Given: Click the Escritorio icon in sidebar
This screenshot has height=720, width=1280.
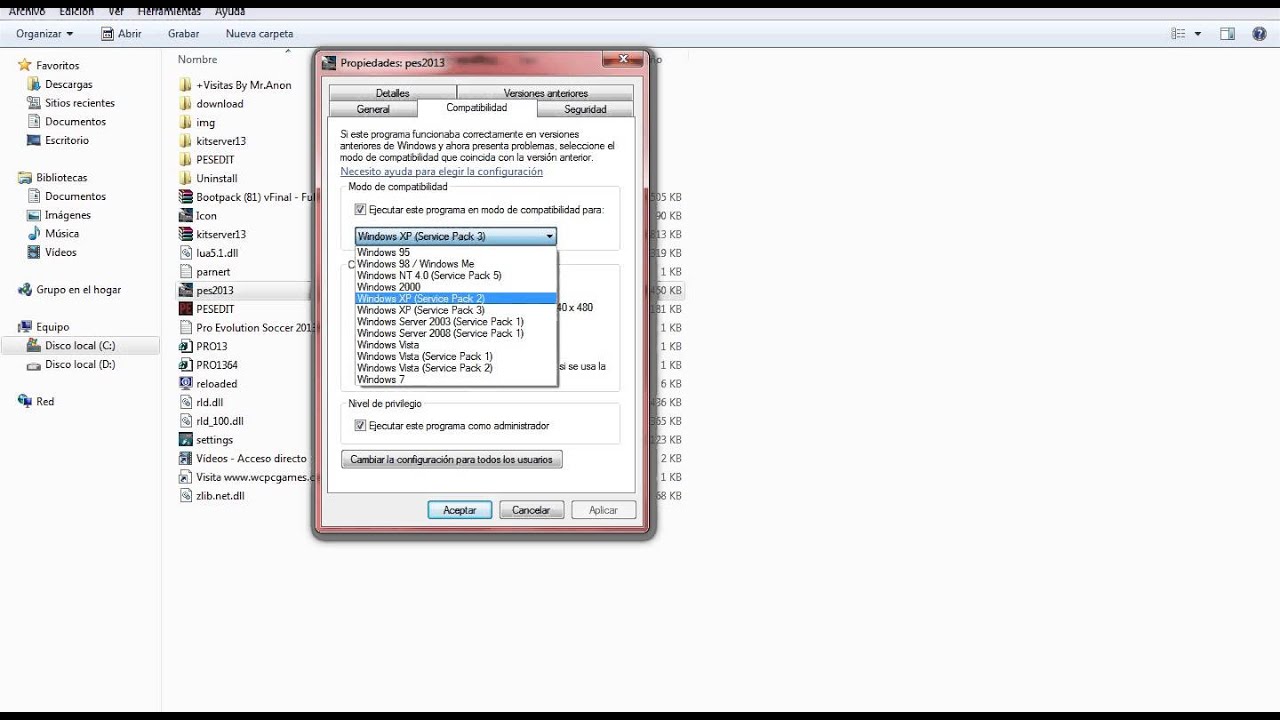Looking at the screenshot, I should point(34,140).
